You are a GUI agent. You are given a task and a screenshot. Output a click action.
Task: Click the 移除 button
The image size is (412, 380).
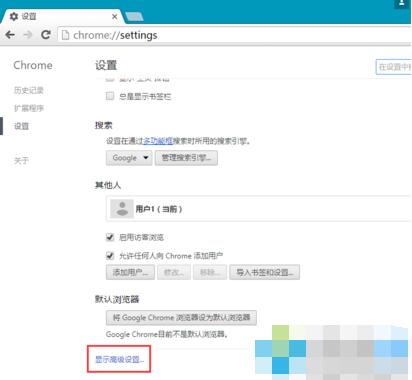pyautogui.click(x=210, y=272)
